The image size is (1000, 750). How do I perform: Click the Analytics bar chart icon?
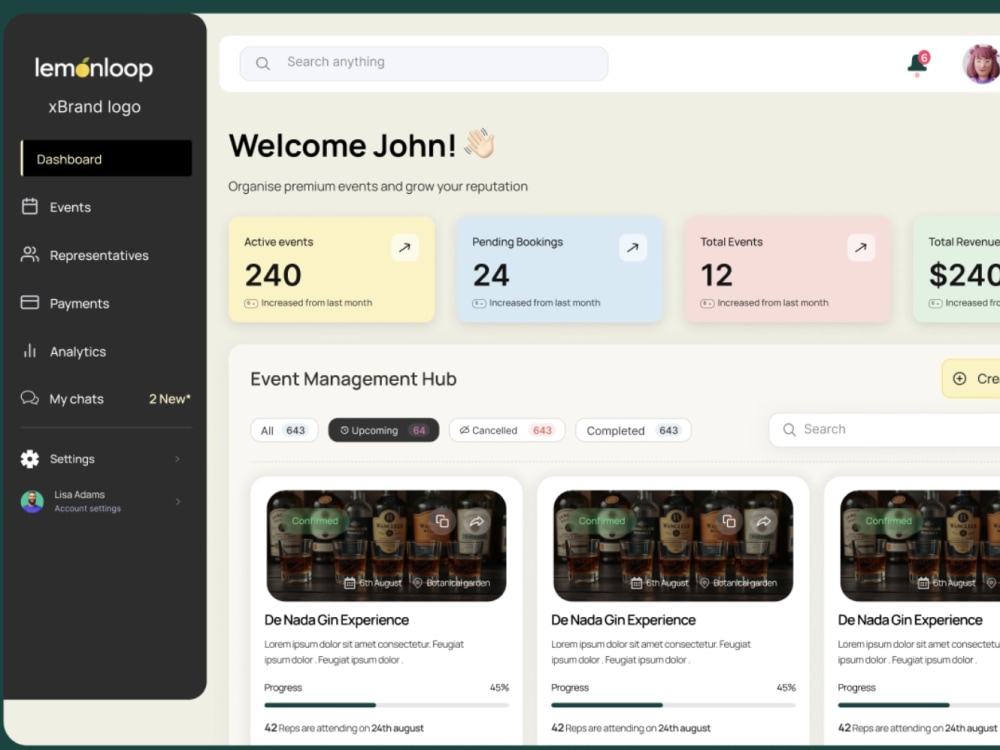click(29, 351)
